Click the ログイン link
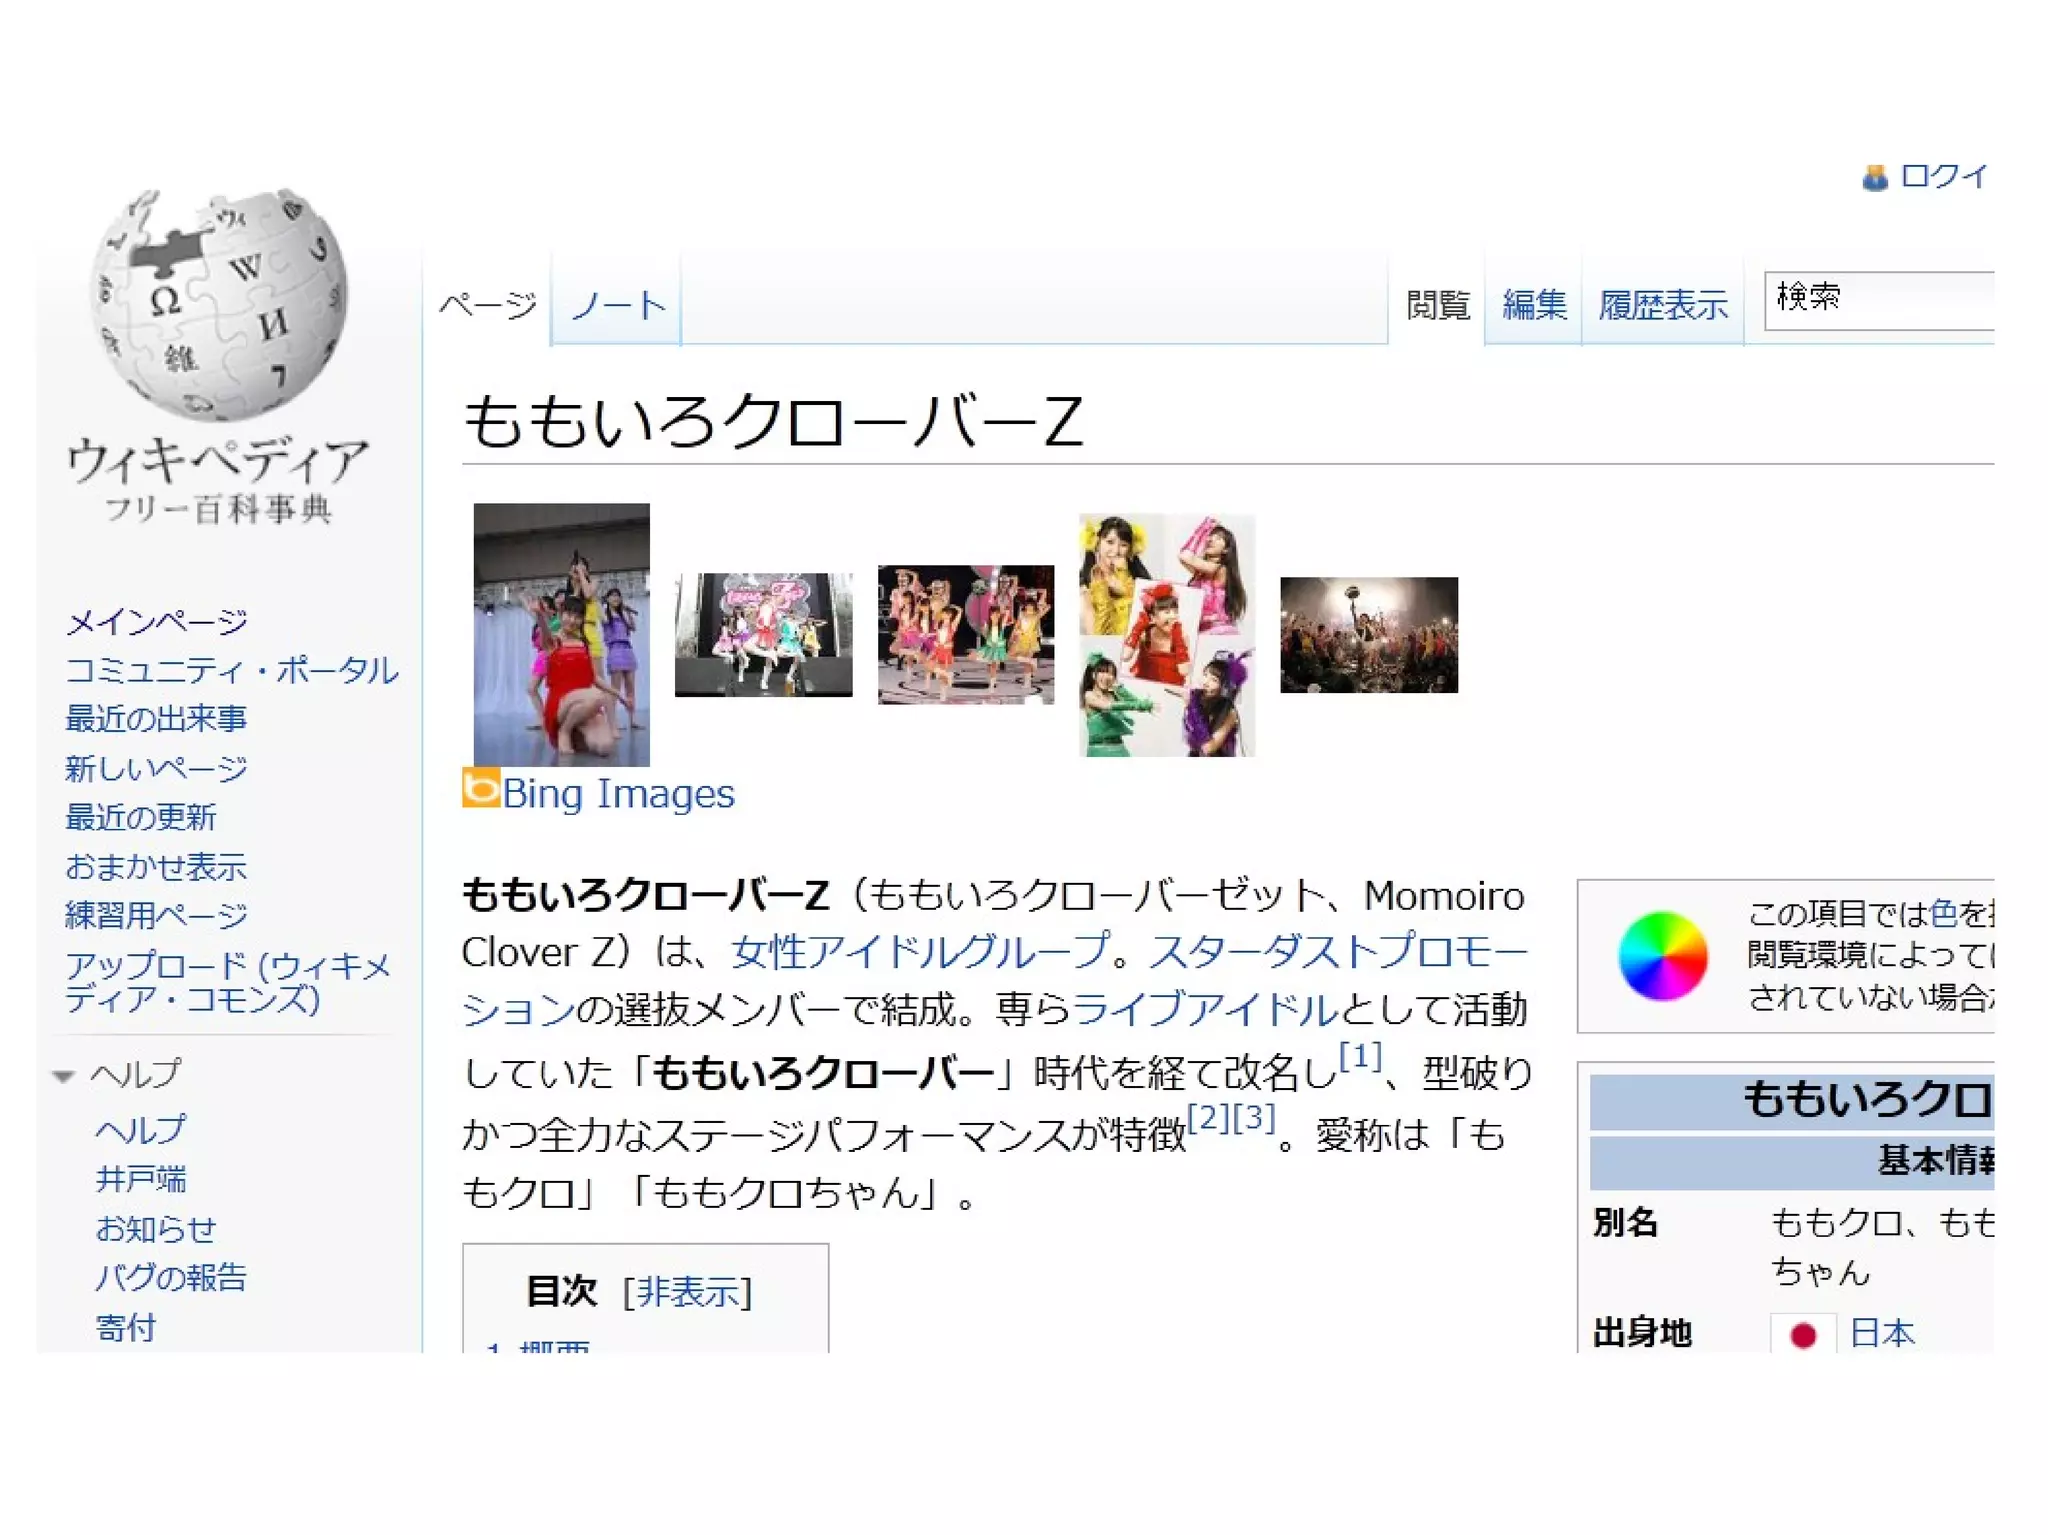 [x=1944, y=177]
